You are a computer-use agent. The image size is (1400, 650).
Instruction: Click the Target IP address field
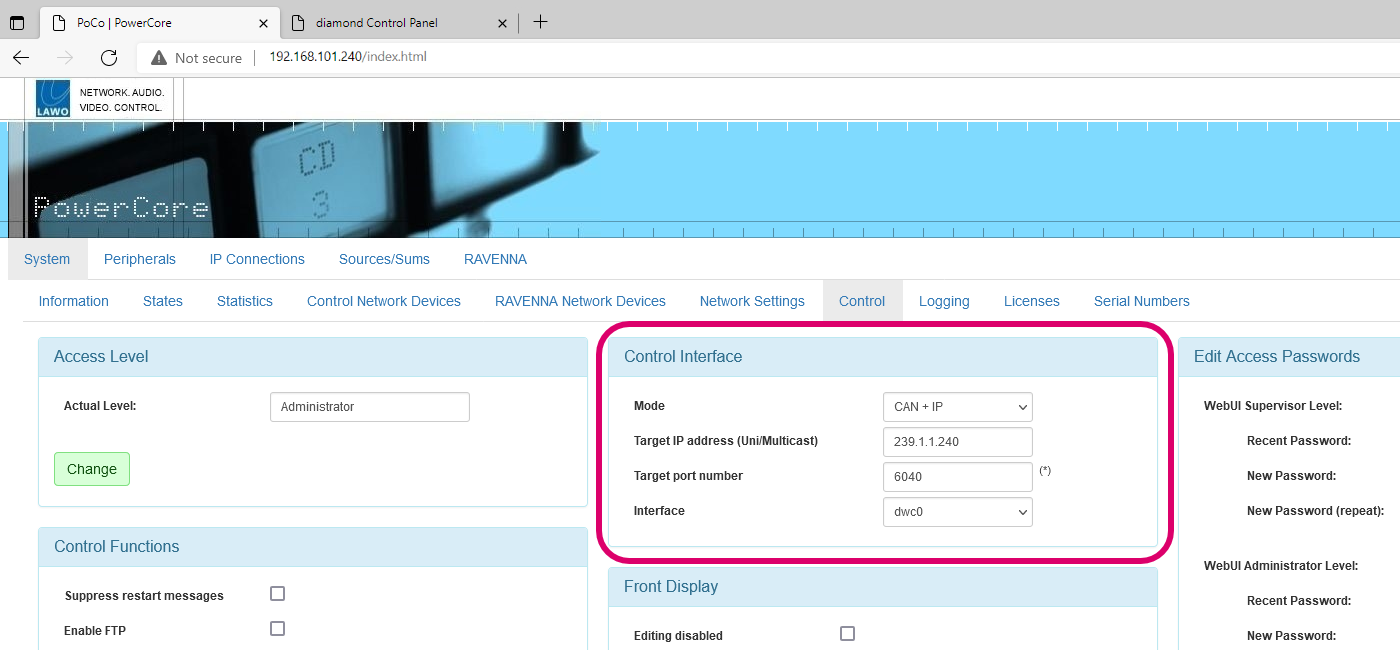[957, 442]
